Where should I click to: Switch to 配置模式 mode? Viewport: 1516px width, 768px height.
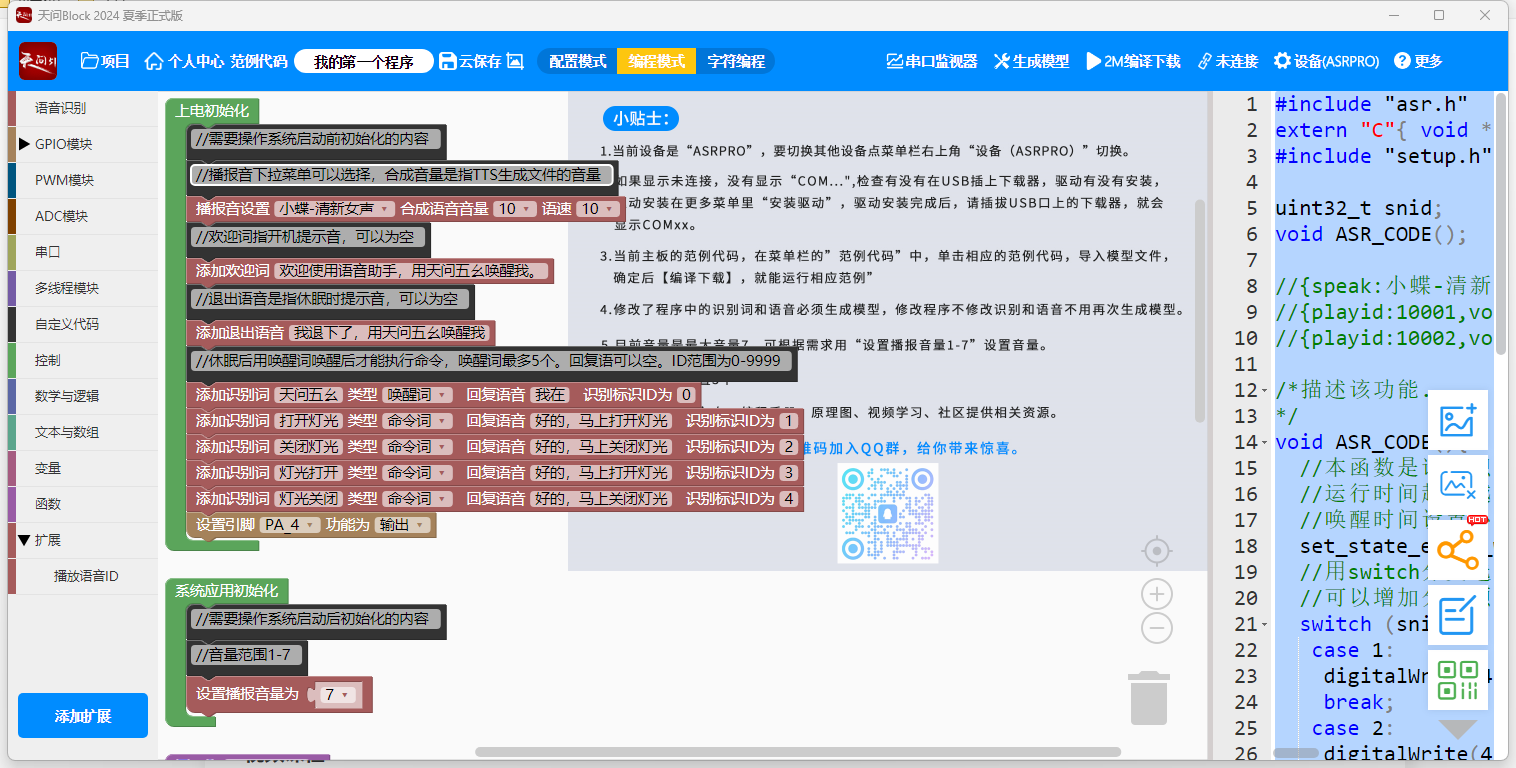tap(578, 61)
